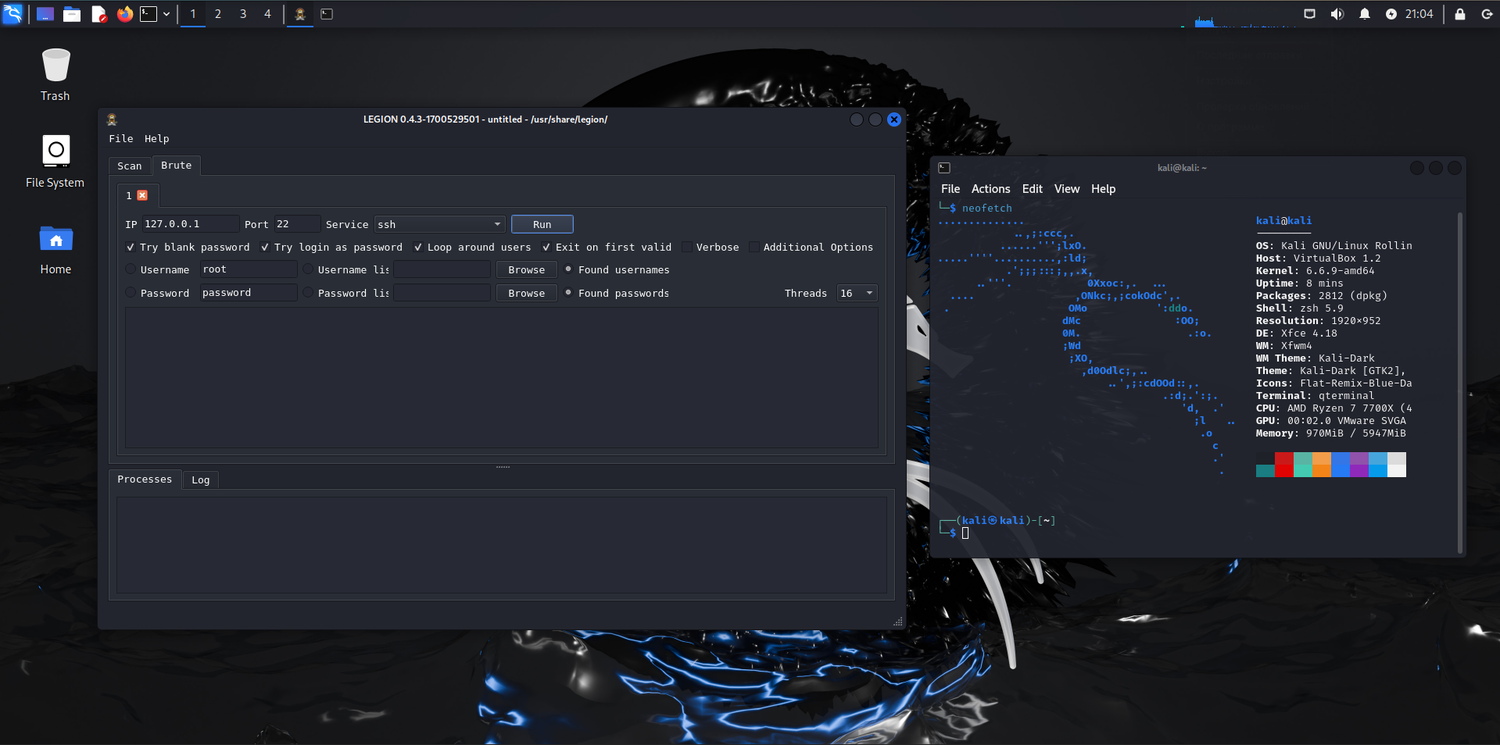Viewport: 1500px width, 745px height.
Task: Open the file manager panel launcher
Action: [72, 14]
